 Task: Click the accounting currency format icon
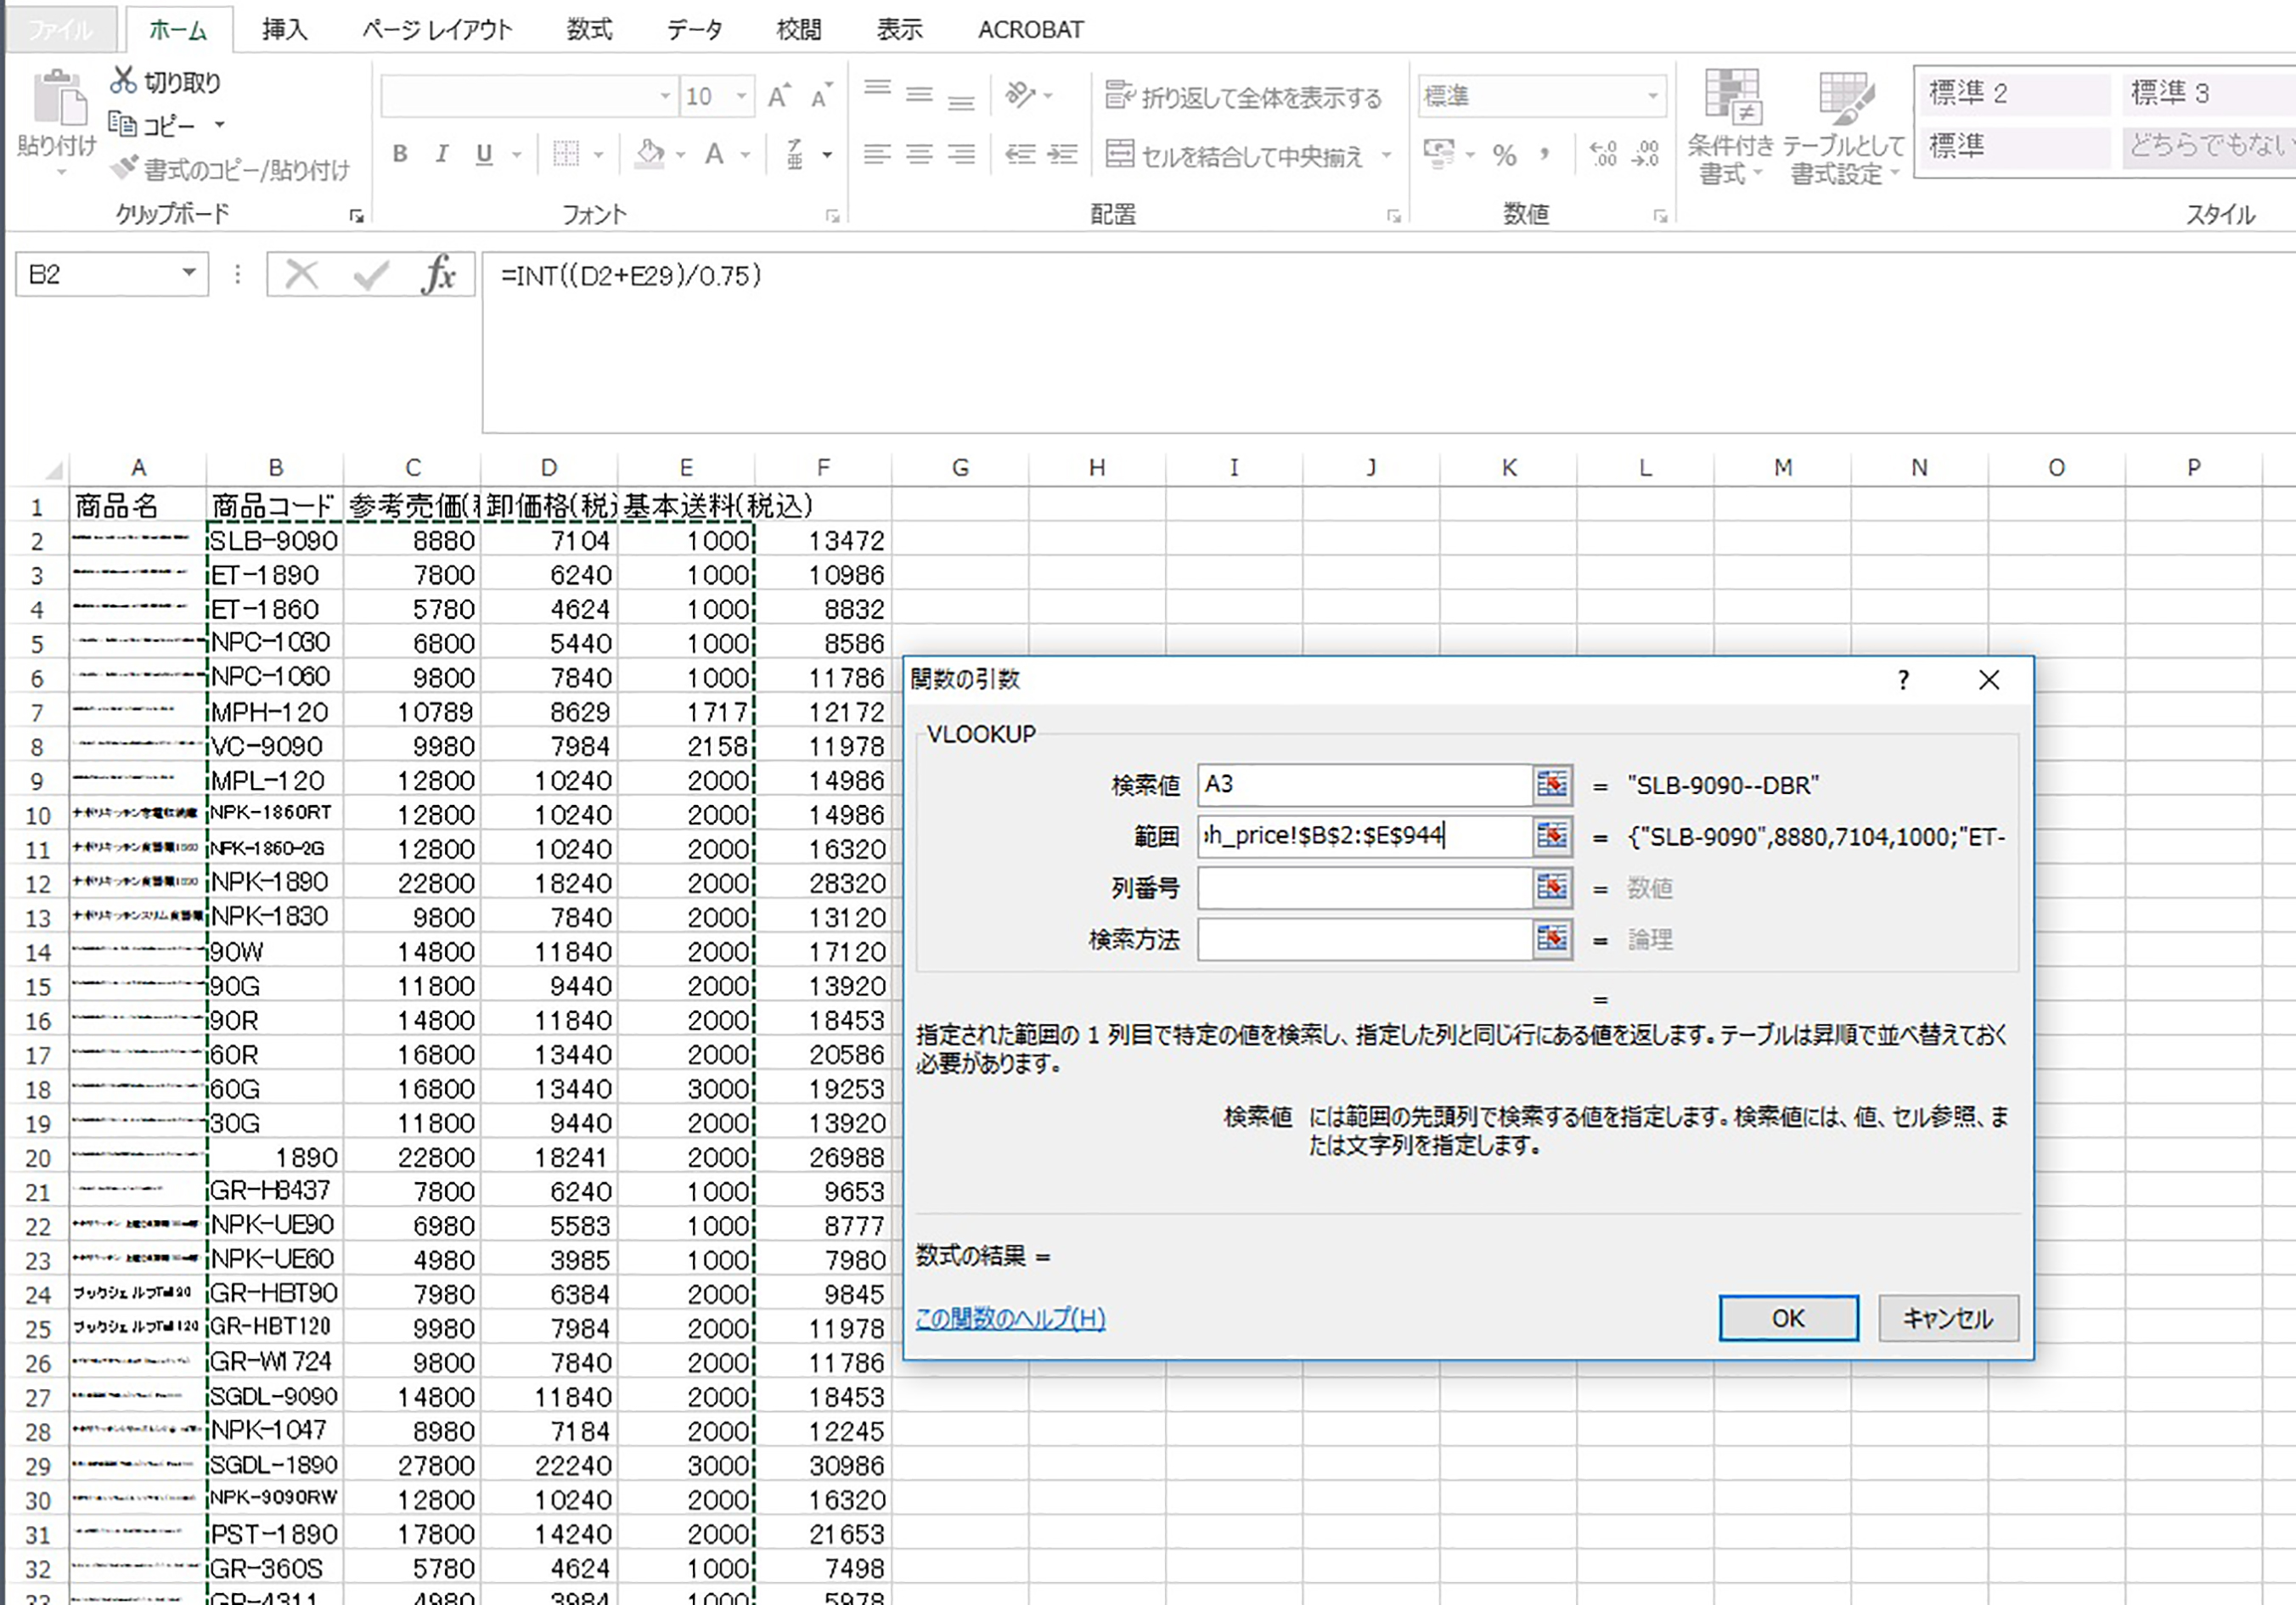point(1439,154)
